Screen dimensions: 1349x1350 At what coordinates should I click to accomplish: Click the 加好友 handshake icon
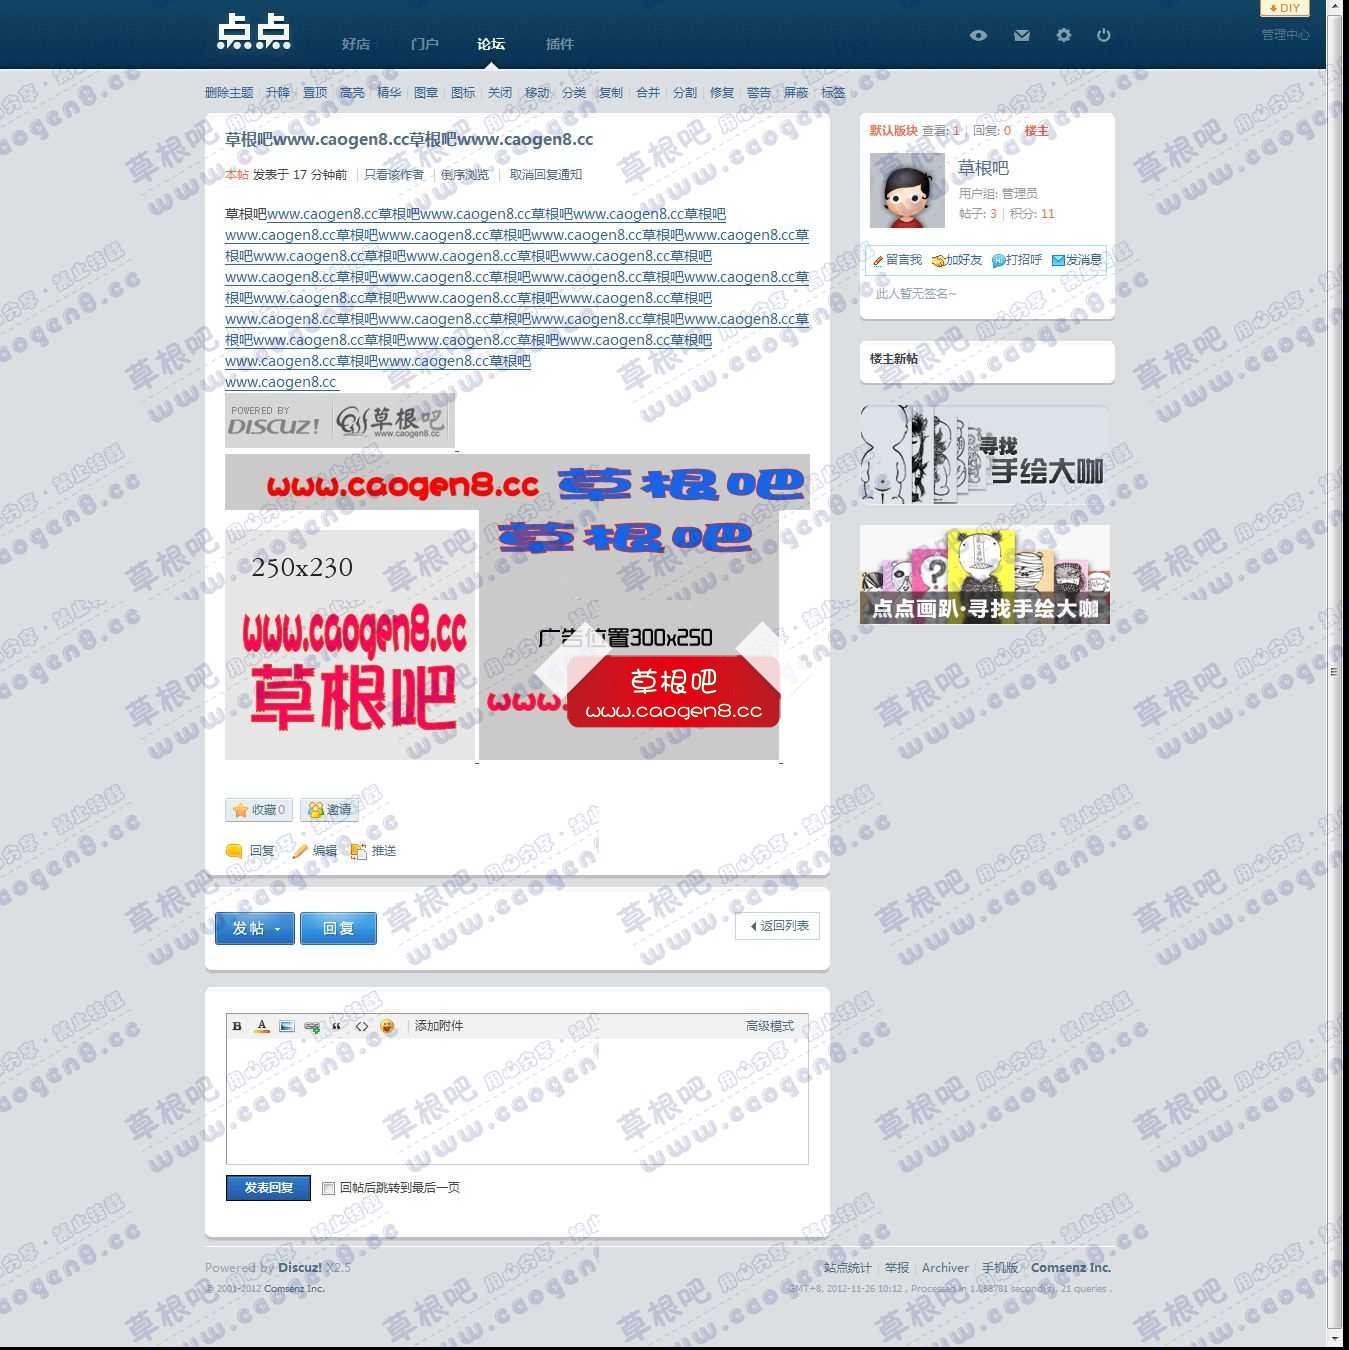[938, 260]
